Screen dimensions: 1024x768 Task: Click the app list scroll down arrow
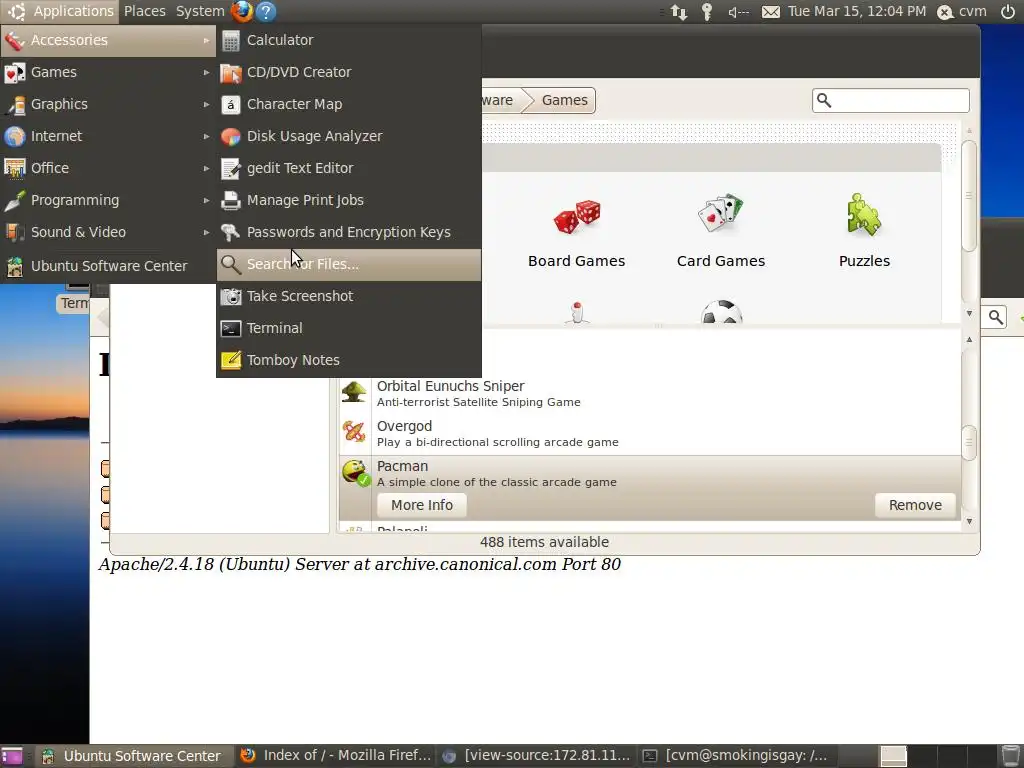pyautogui.click(x=969, y=521)
